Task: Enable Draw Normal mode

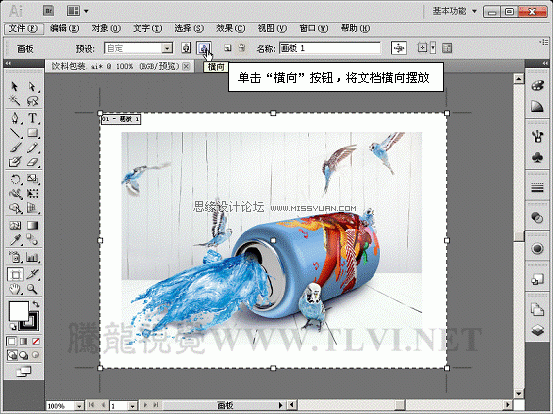Action: 12,355
